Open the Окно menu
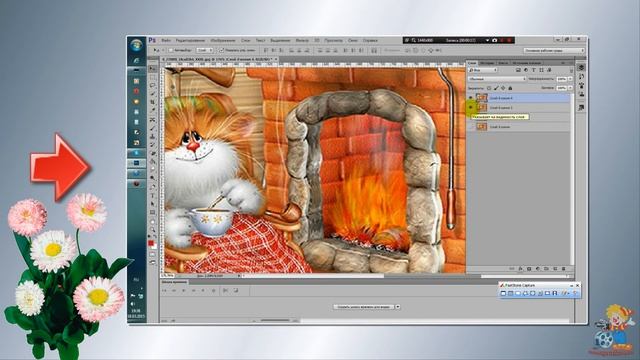This screenshot has width=640, height=360. pyautogui.click(x=353, y=40)
